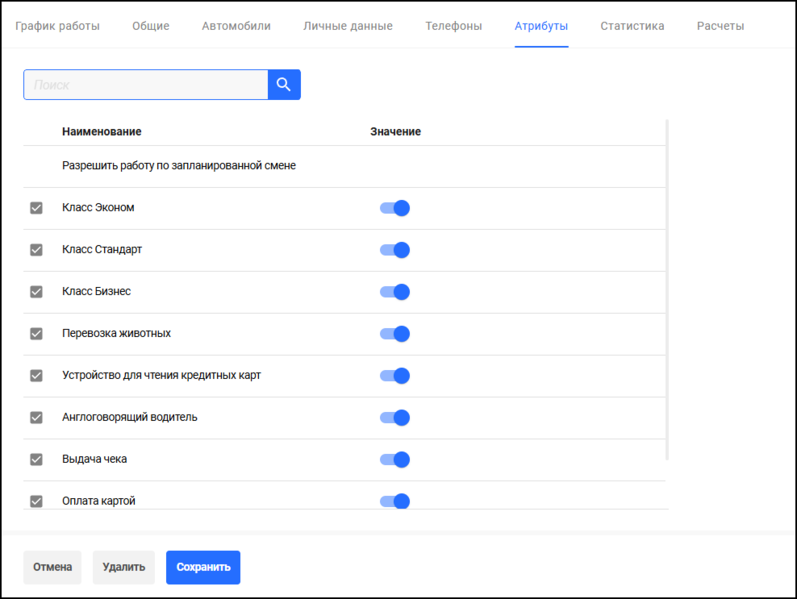Turn off the Класс Эконом toggle switch
The height and width of the screenshot is (599, 797).
click(x=395, y=208)
